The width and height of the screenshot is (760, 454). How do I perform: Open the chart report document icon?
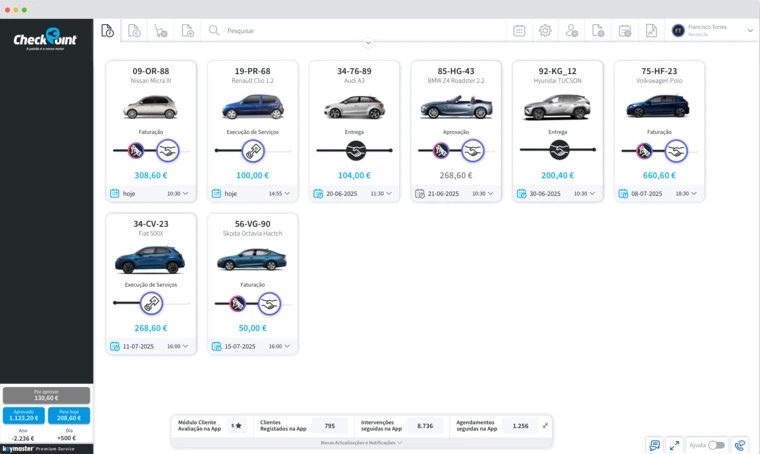(651, 31)
